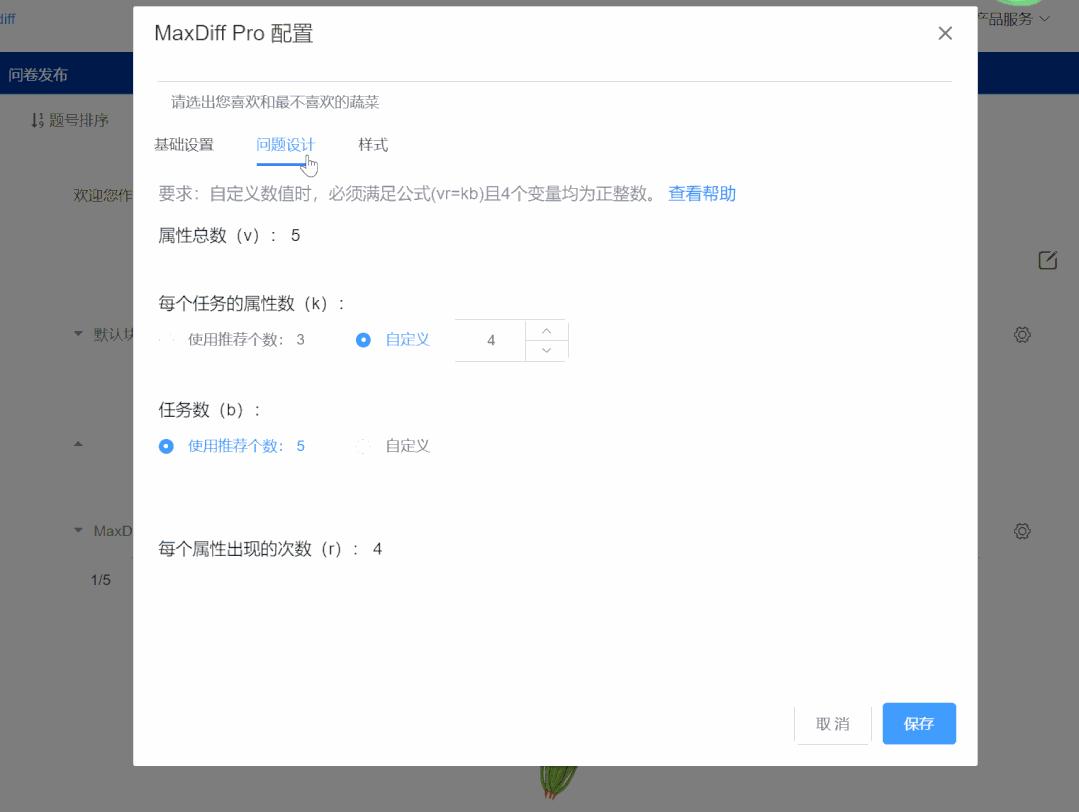Viewport: 1079px width, 812px height.
Task: Switch to the 样式 tab
Action: (x=373, y=144)
